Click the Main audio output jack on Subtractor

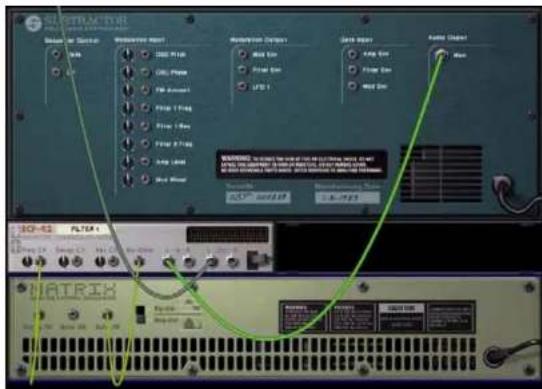coord(441,54)
